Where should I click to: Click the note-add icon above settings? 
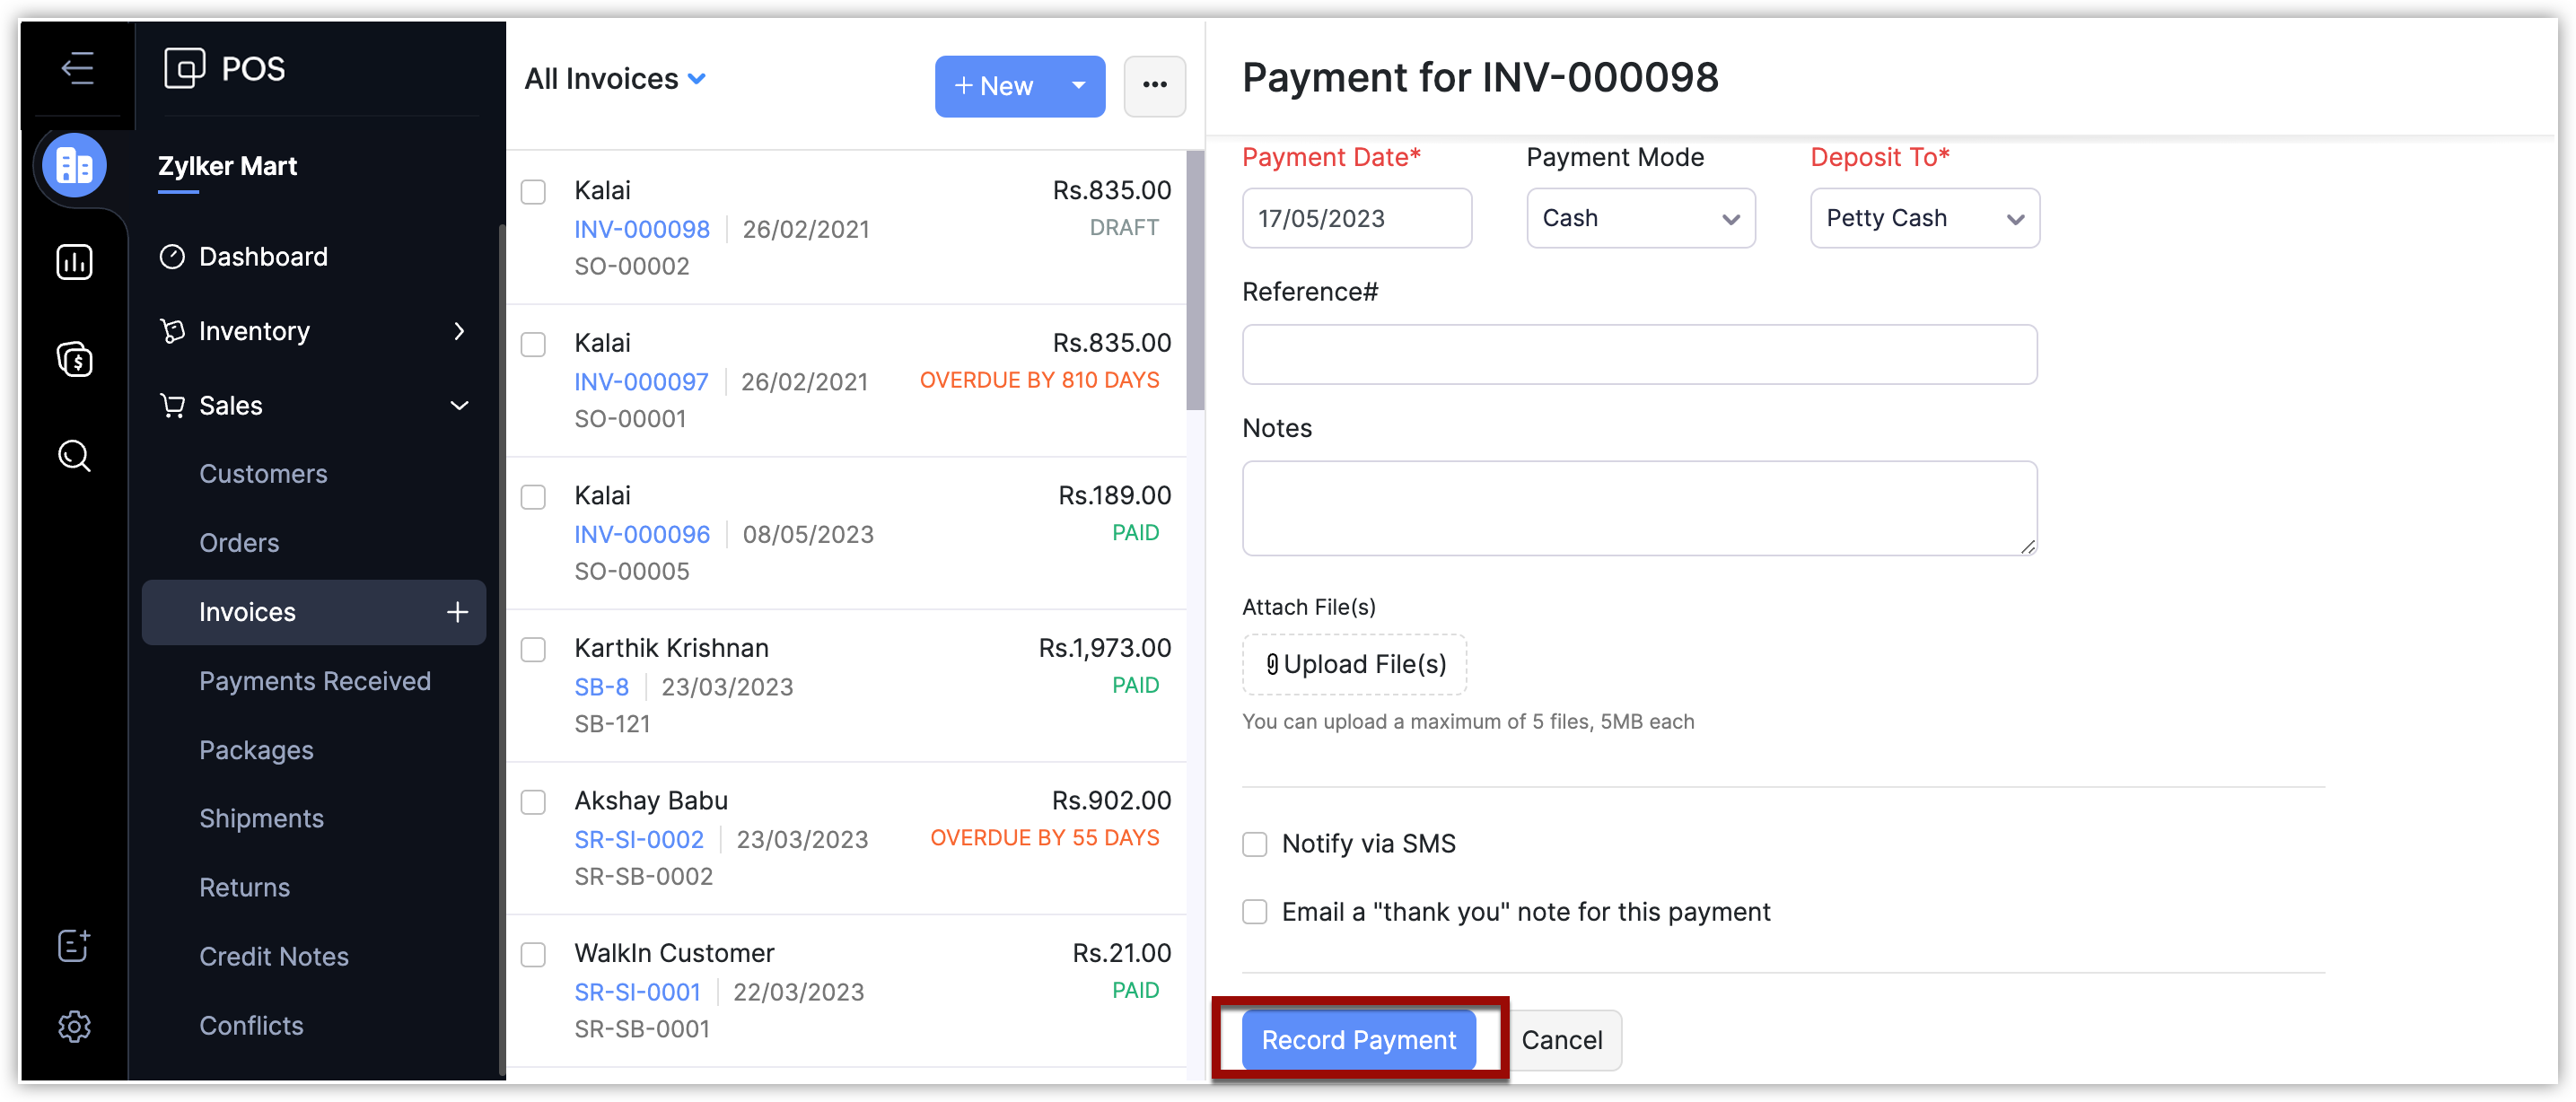click(75, 944)
